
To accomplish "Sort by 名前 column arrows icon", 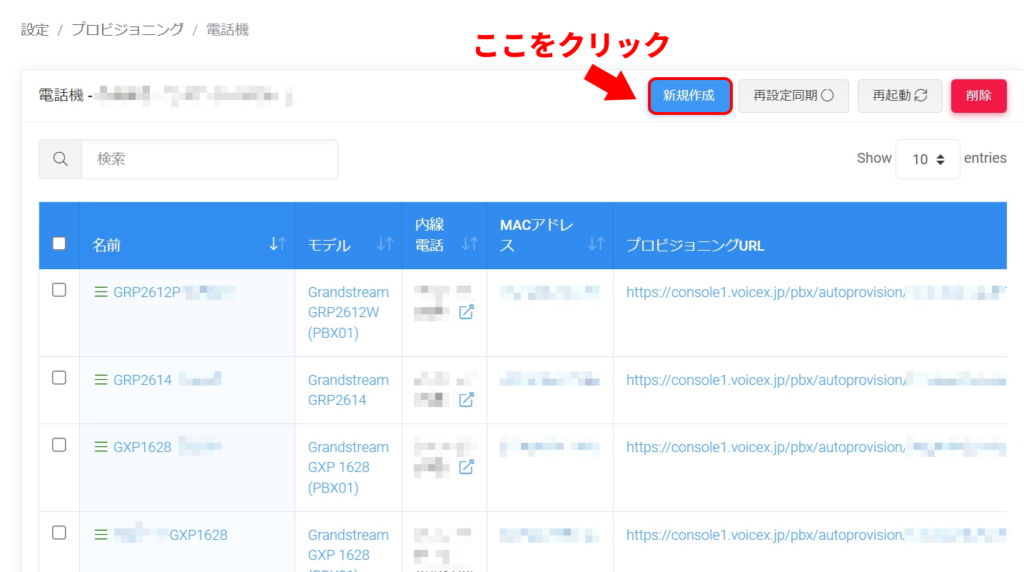I will (x=278, y=244).
